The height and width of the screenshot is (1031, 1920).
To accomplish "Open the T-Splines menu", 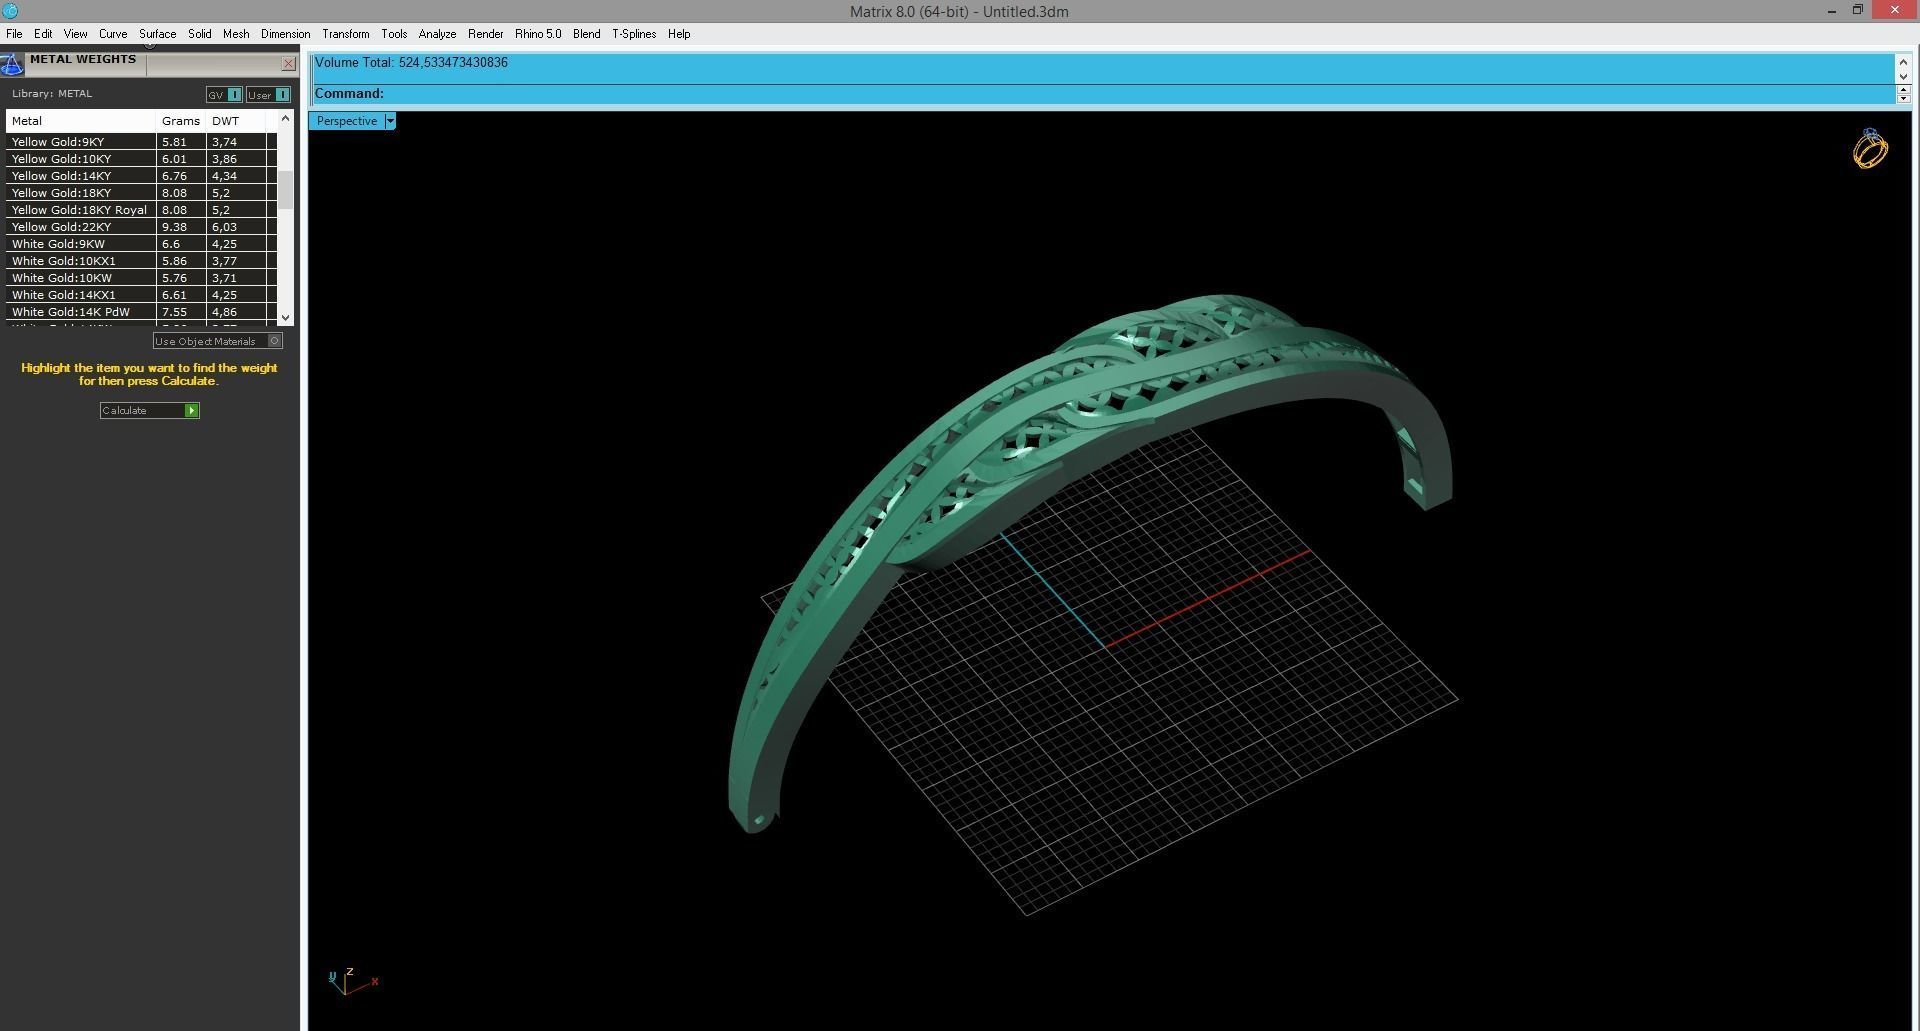I will 634,34.
